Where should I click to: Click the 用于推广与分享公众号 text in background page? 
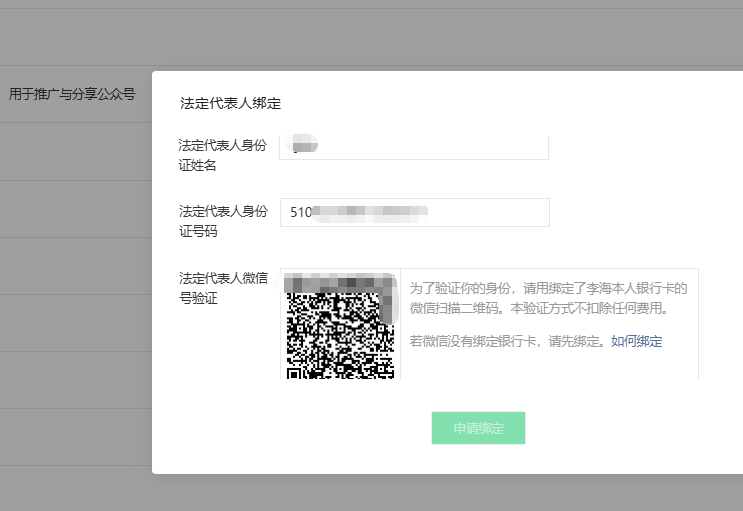72,94
